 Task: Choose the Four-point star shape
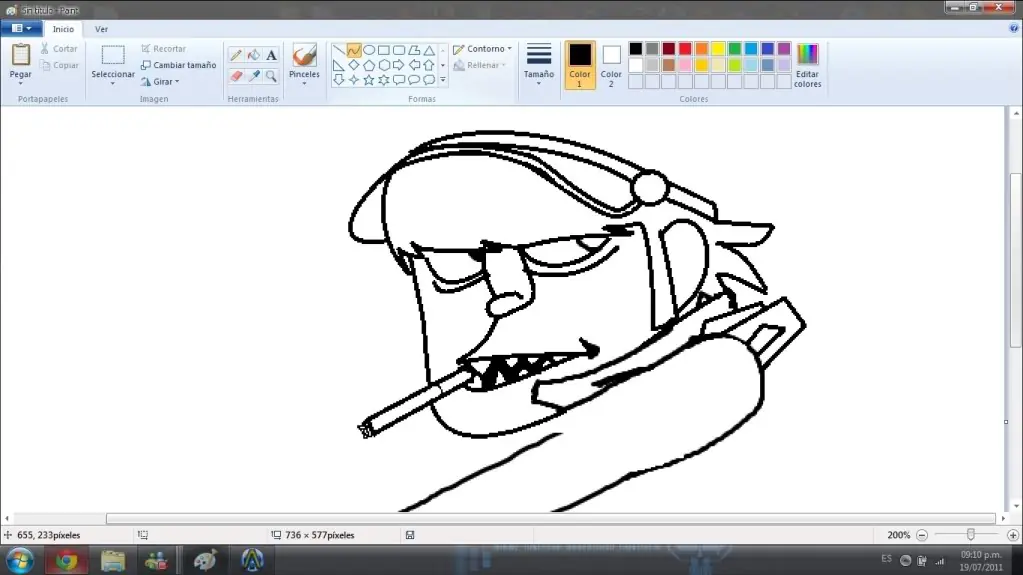pyautogui.click(x=354, y=80)
